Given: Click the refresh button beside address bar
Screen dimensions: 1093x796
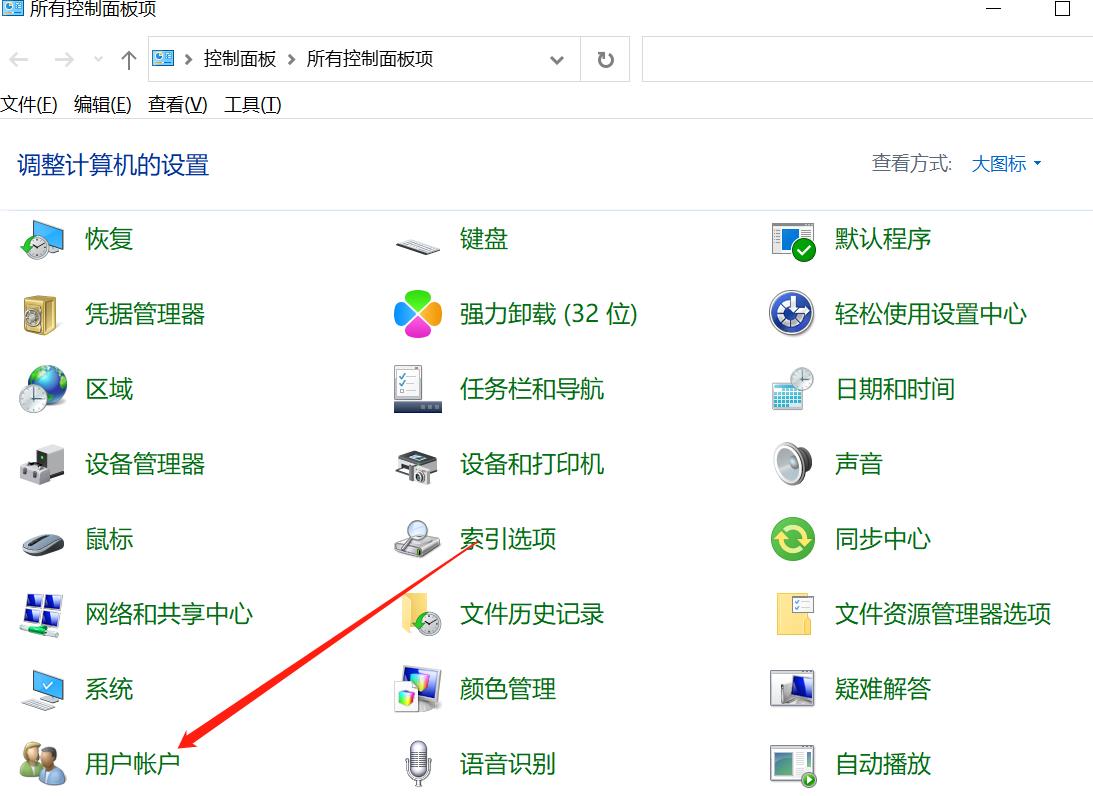Looking at the screenshot, I should click(x=605, y=60).
